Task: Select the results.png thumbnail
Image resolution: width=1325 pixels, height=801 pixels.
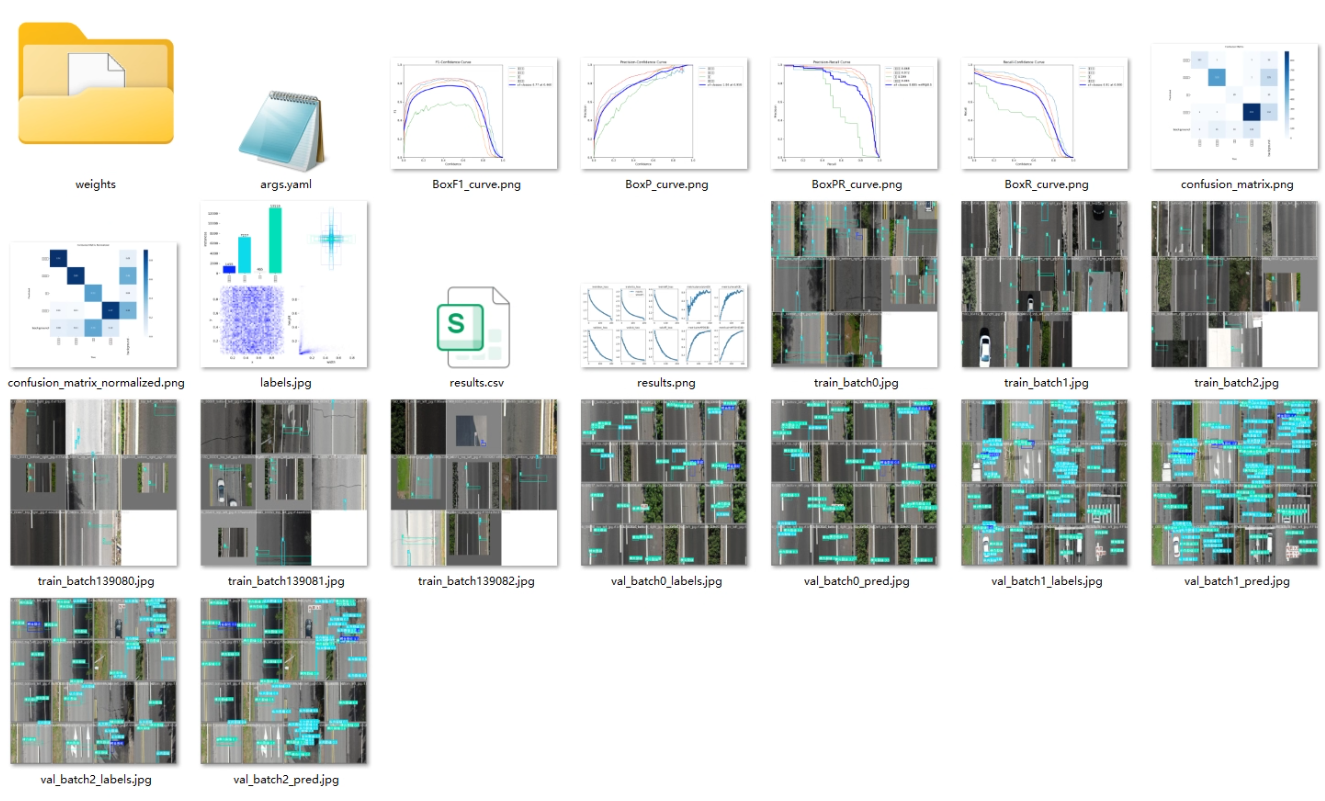Action: point(665,326)
